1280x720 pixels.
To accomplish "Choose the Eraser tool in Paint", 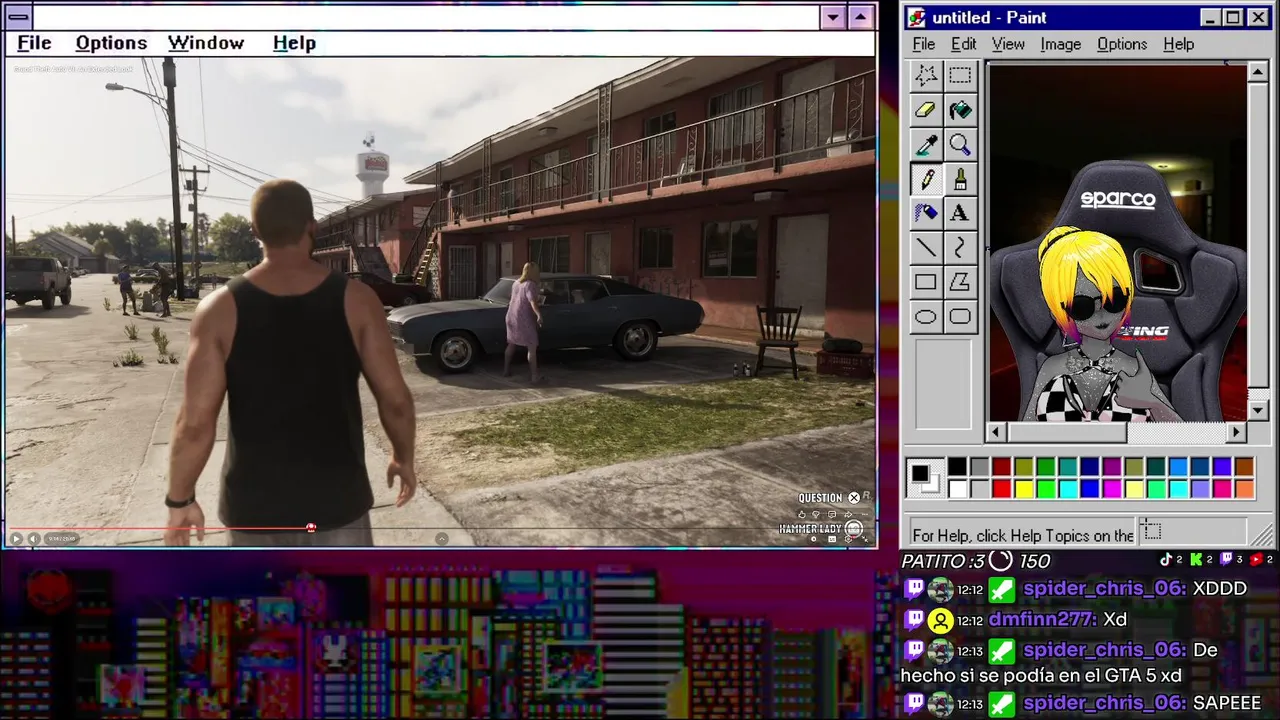I will click(926, 110).
